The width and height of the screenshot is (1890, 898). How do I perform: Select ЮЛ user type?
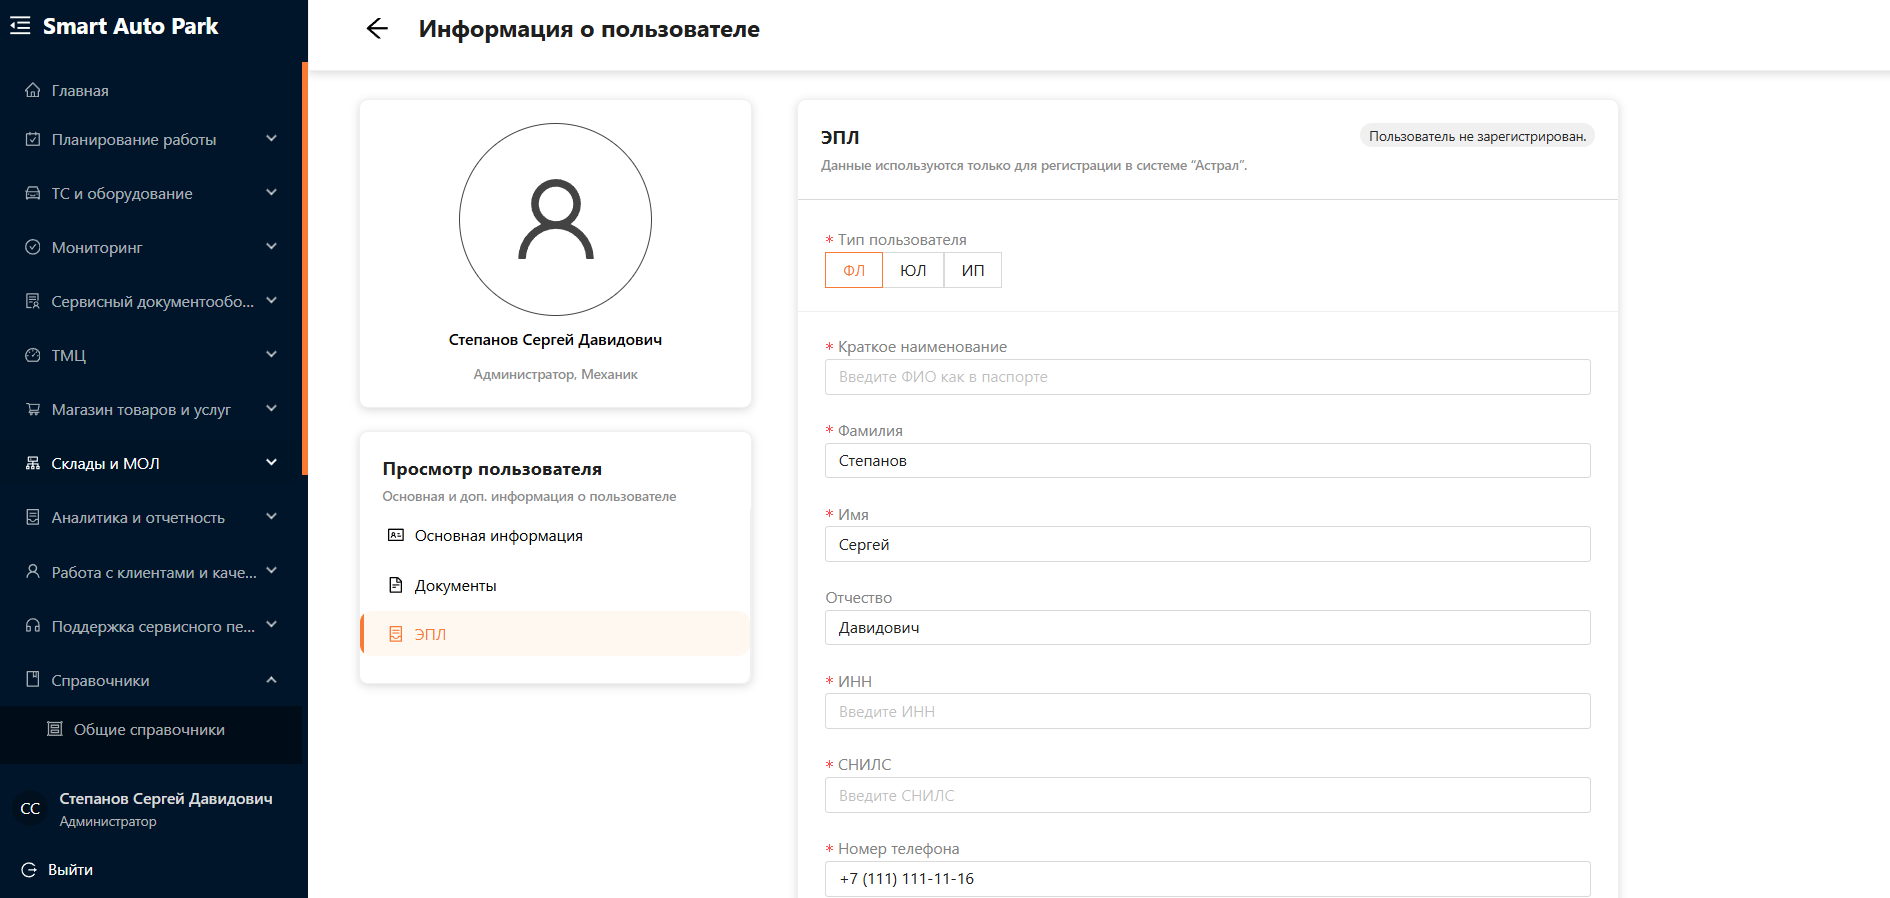[912, 270]
